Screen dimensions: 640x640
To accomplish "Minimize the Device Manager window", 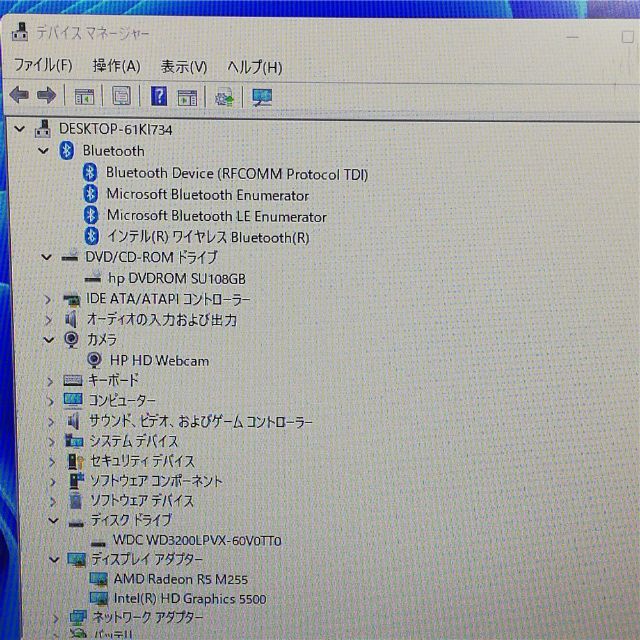I will 572,37.
